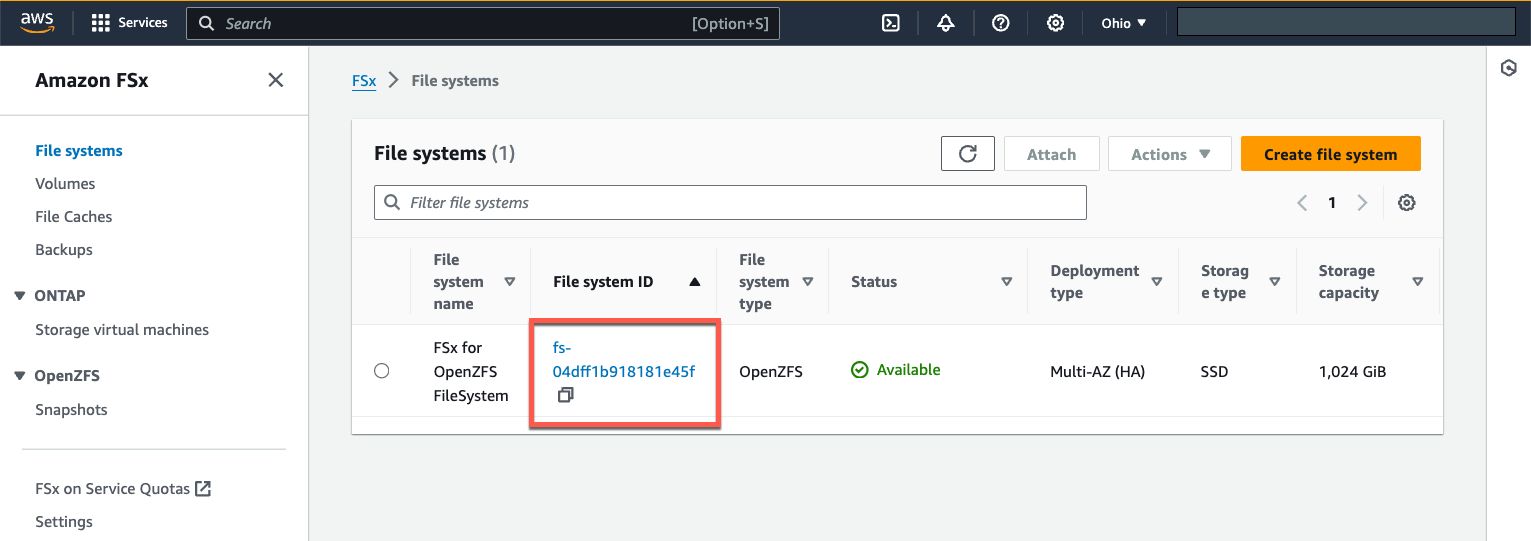Open the settings gear in top bar
Screen dimensions: 1531x541
click(x=1055, y=23)
